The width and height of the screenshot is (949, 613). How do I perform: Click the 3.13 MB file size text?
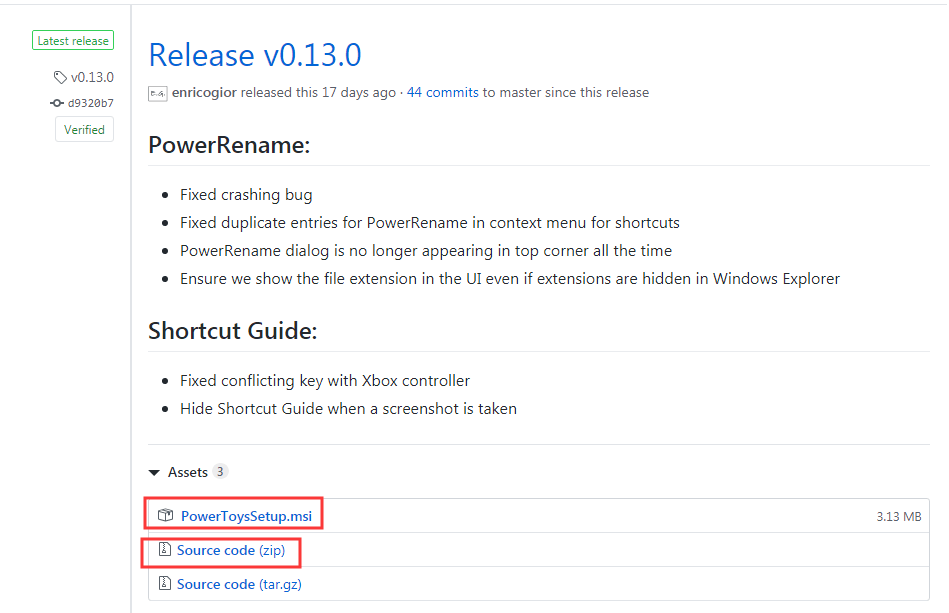click(x=899, y=517)
